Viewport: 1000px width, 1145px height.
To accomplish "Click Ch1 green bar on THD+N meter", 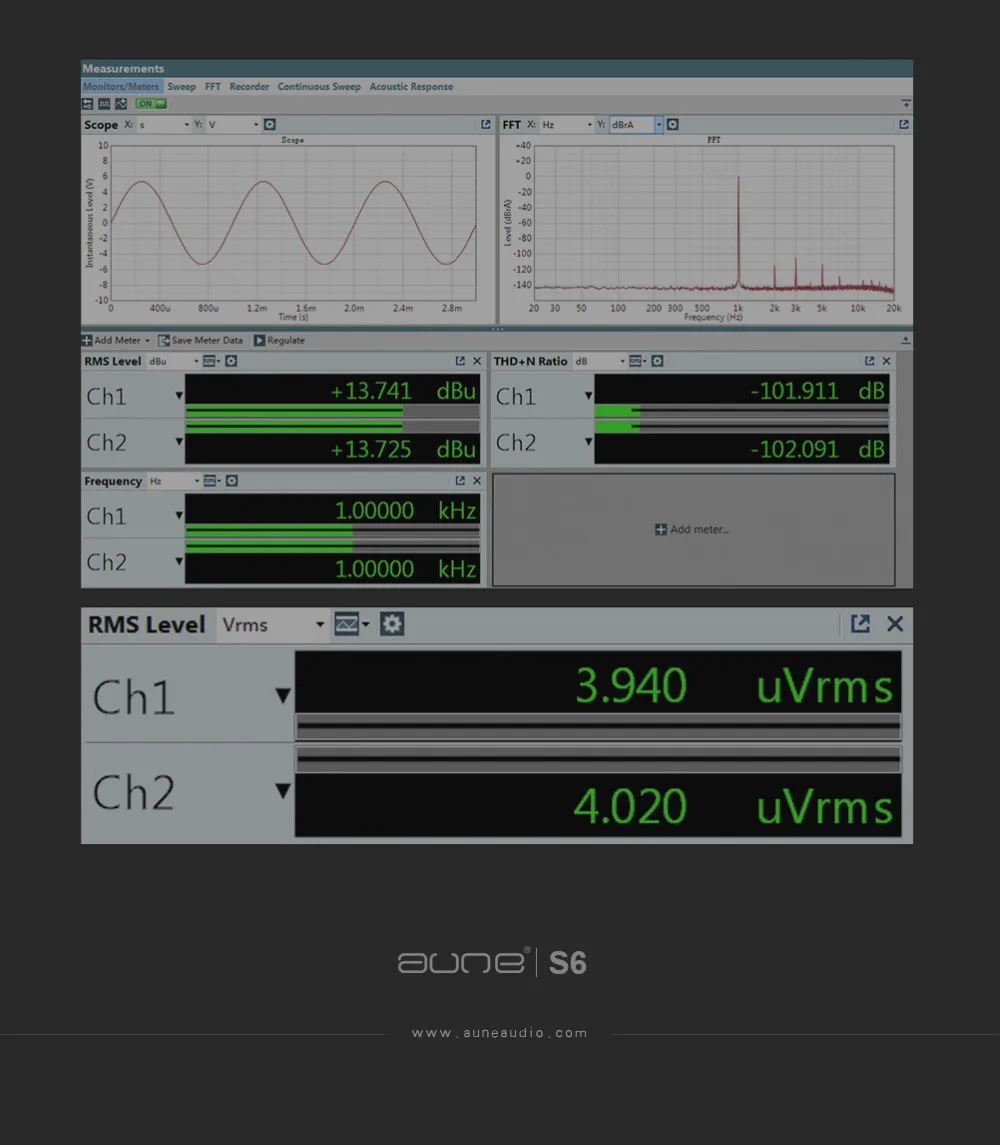I will click(x=618, y=412).
